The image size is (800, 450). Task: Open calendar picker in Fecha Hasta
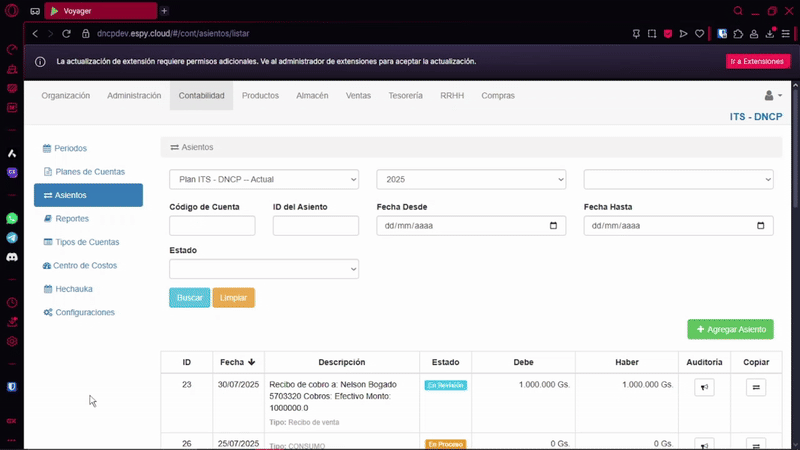tap(761, 226)
